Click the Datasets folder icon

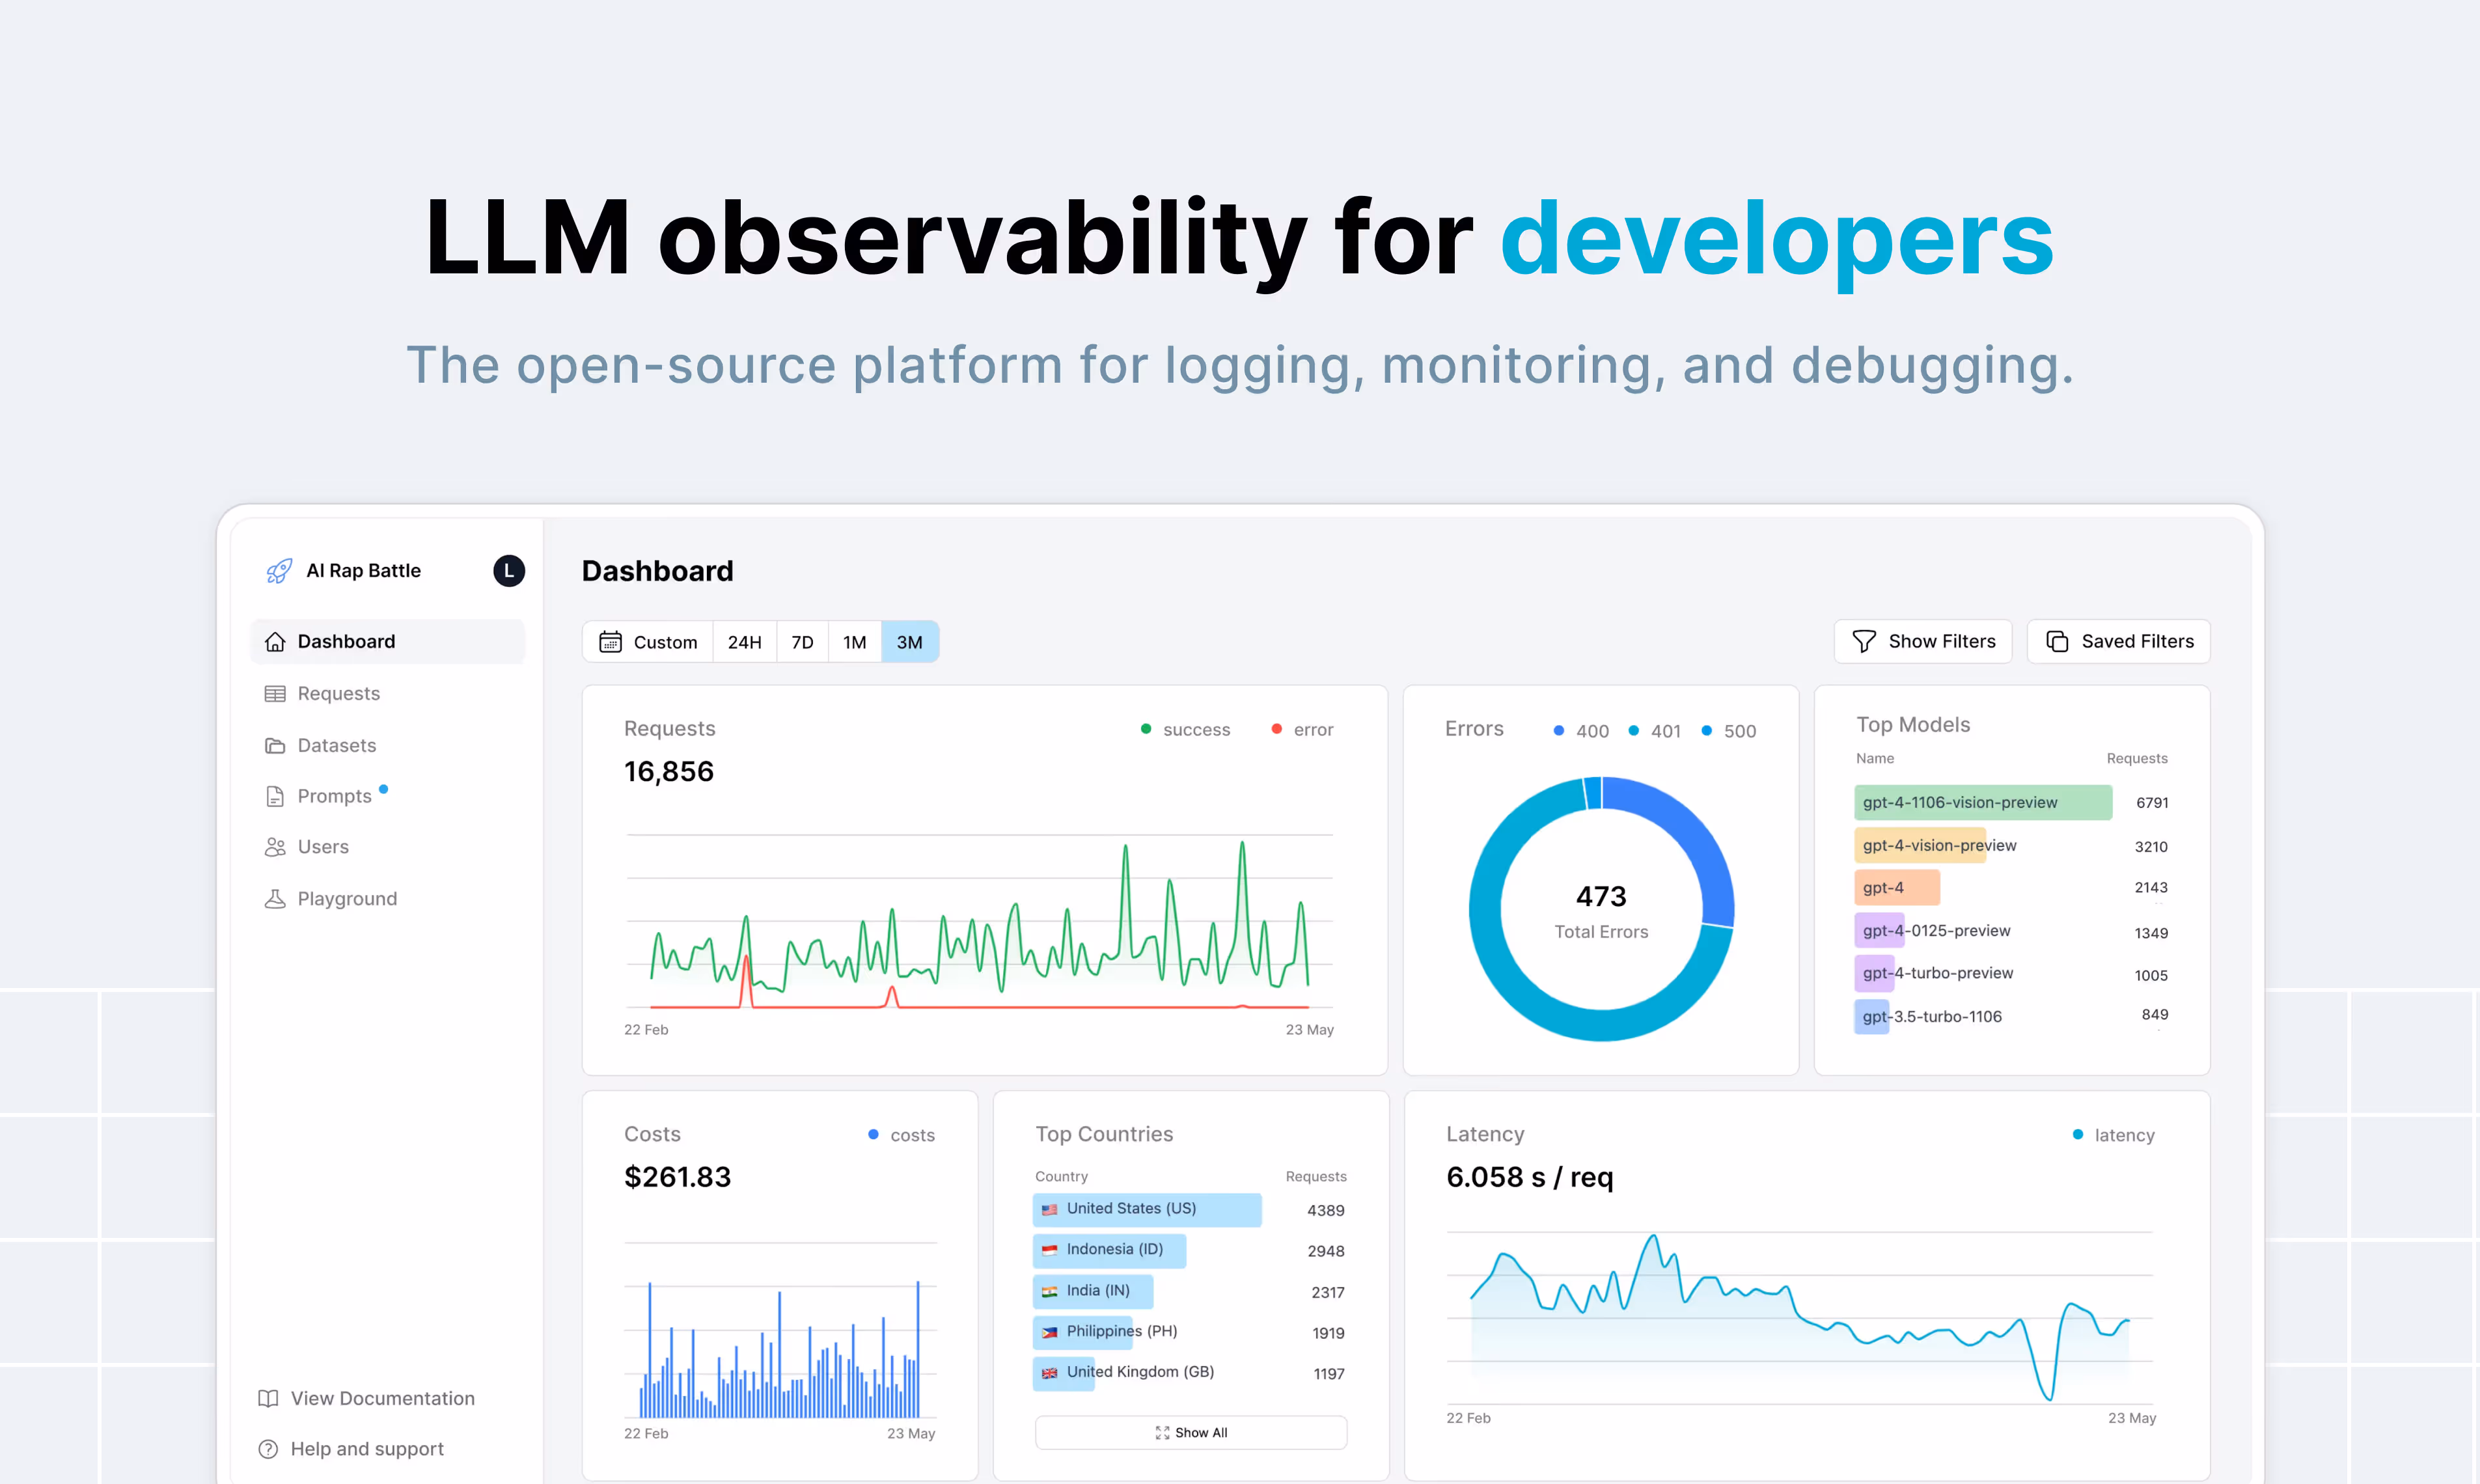point(275,746)
